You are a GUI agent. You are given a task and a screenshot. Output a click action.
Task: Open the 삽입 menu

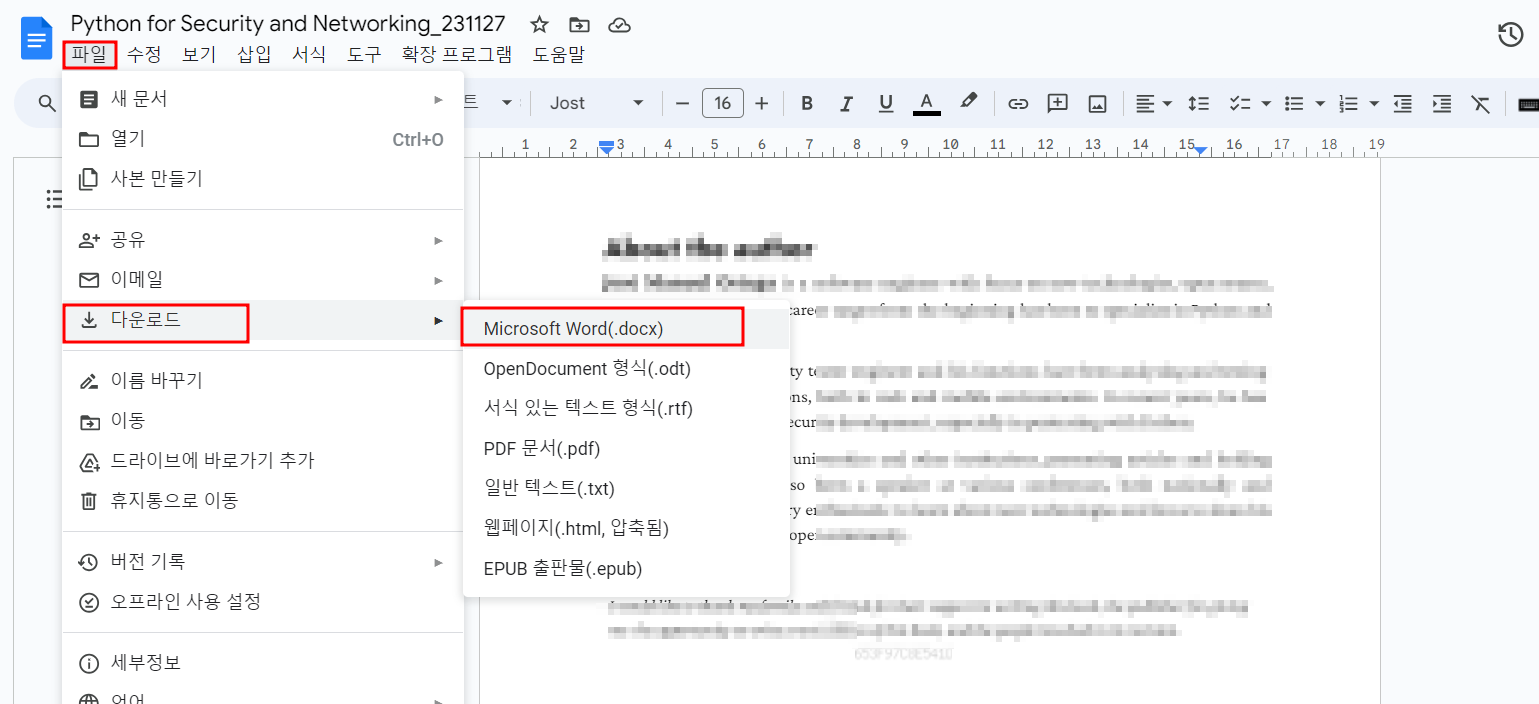254,55
